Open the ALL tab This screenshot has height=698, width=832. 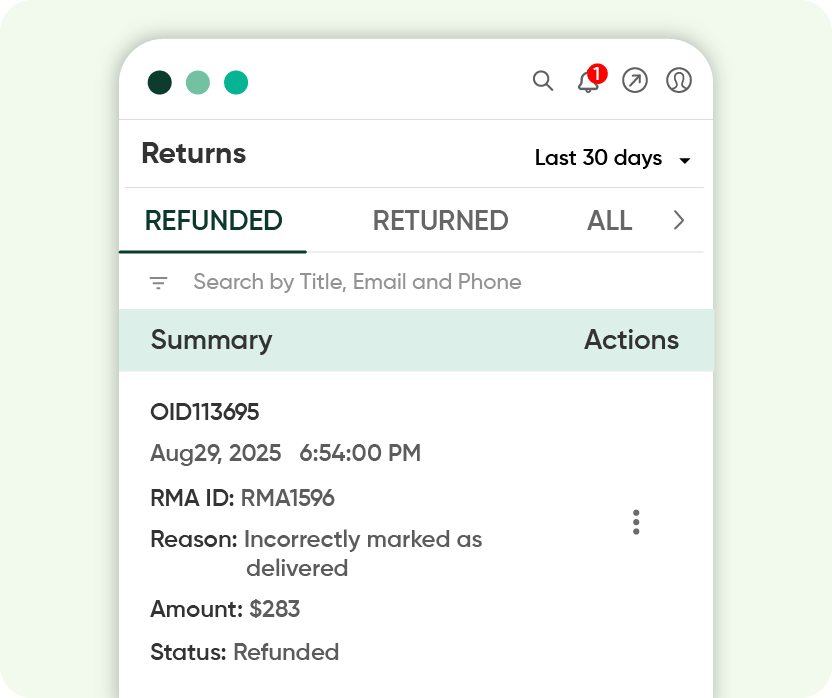pyautogui.click(x=609, y=220)
